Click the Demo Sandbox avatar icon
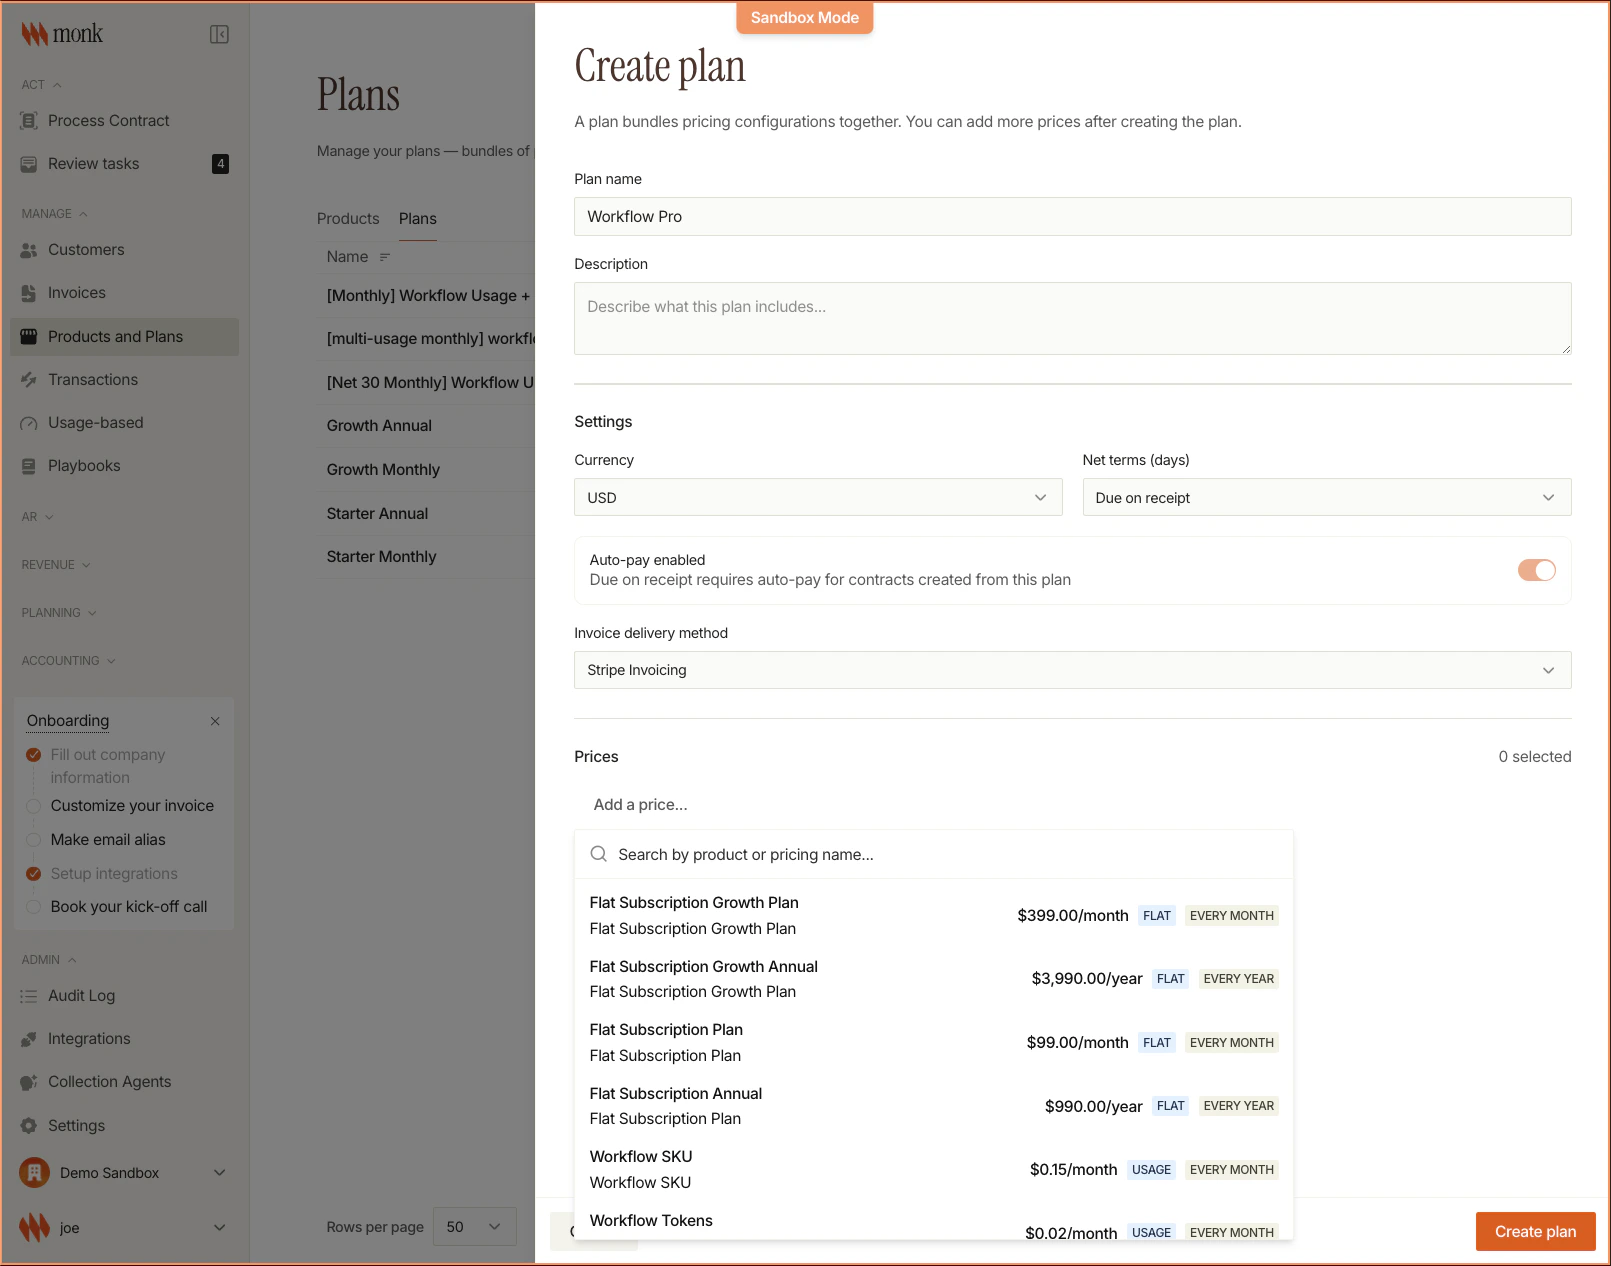The width and height of the screenshot is (1611, 1266). click(35, 1173)
